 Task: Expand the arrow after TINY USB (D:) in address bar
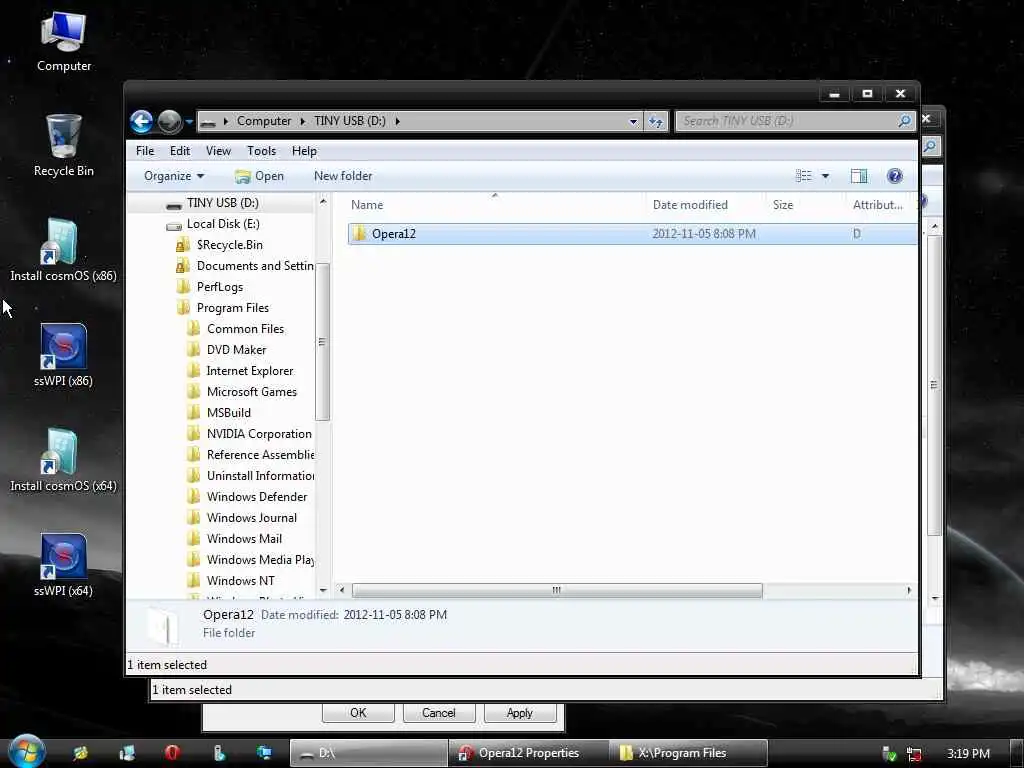point(397,121)
